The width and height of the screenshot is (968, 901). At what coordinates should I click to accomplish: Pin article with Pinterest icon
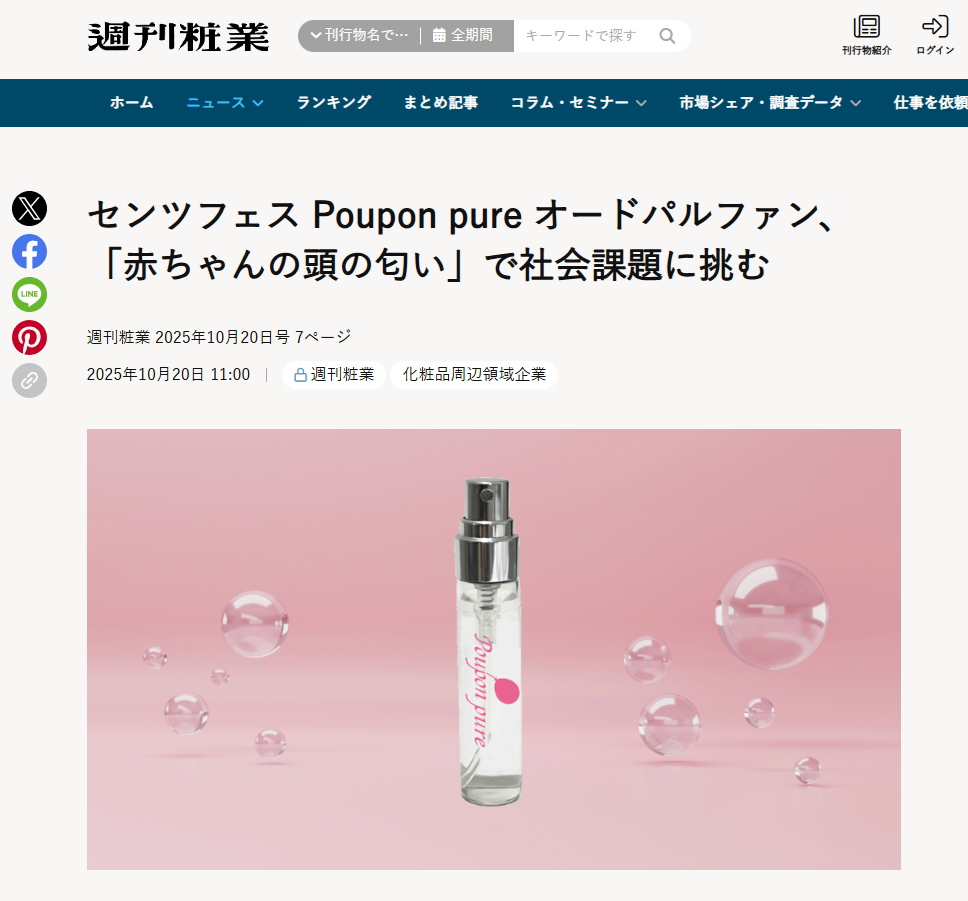point(30,337)
